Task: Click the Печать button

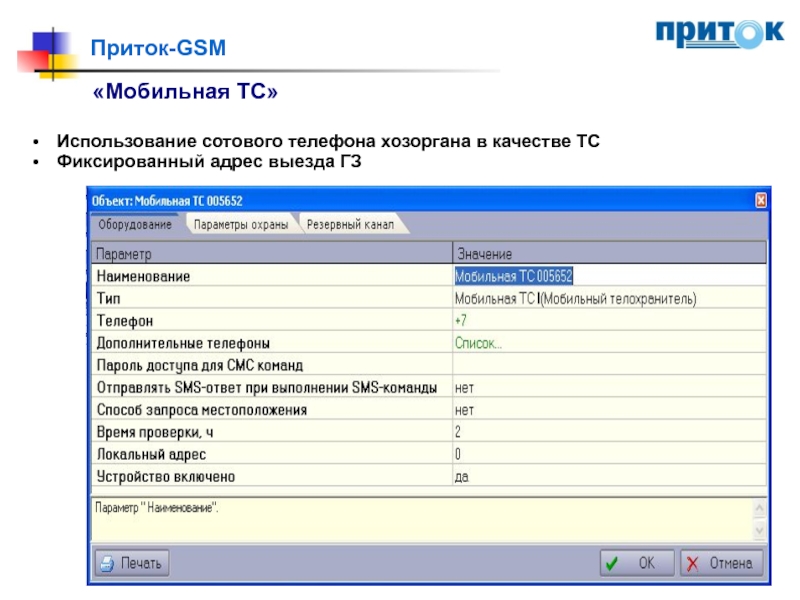Action: coord(132,563)
